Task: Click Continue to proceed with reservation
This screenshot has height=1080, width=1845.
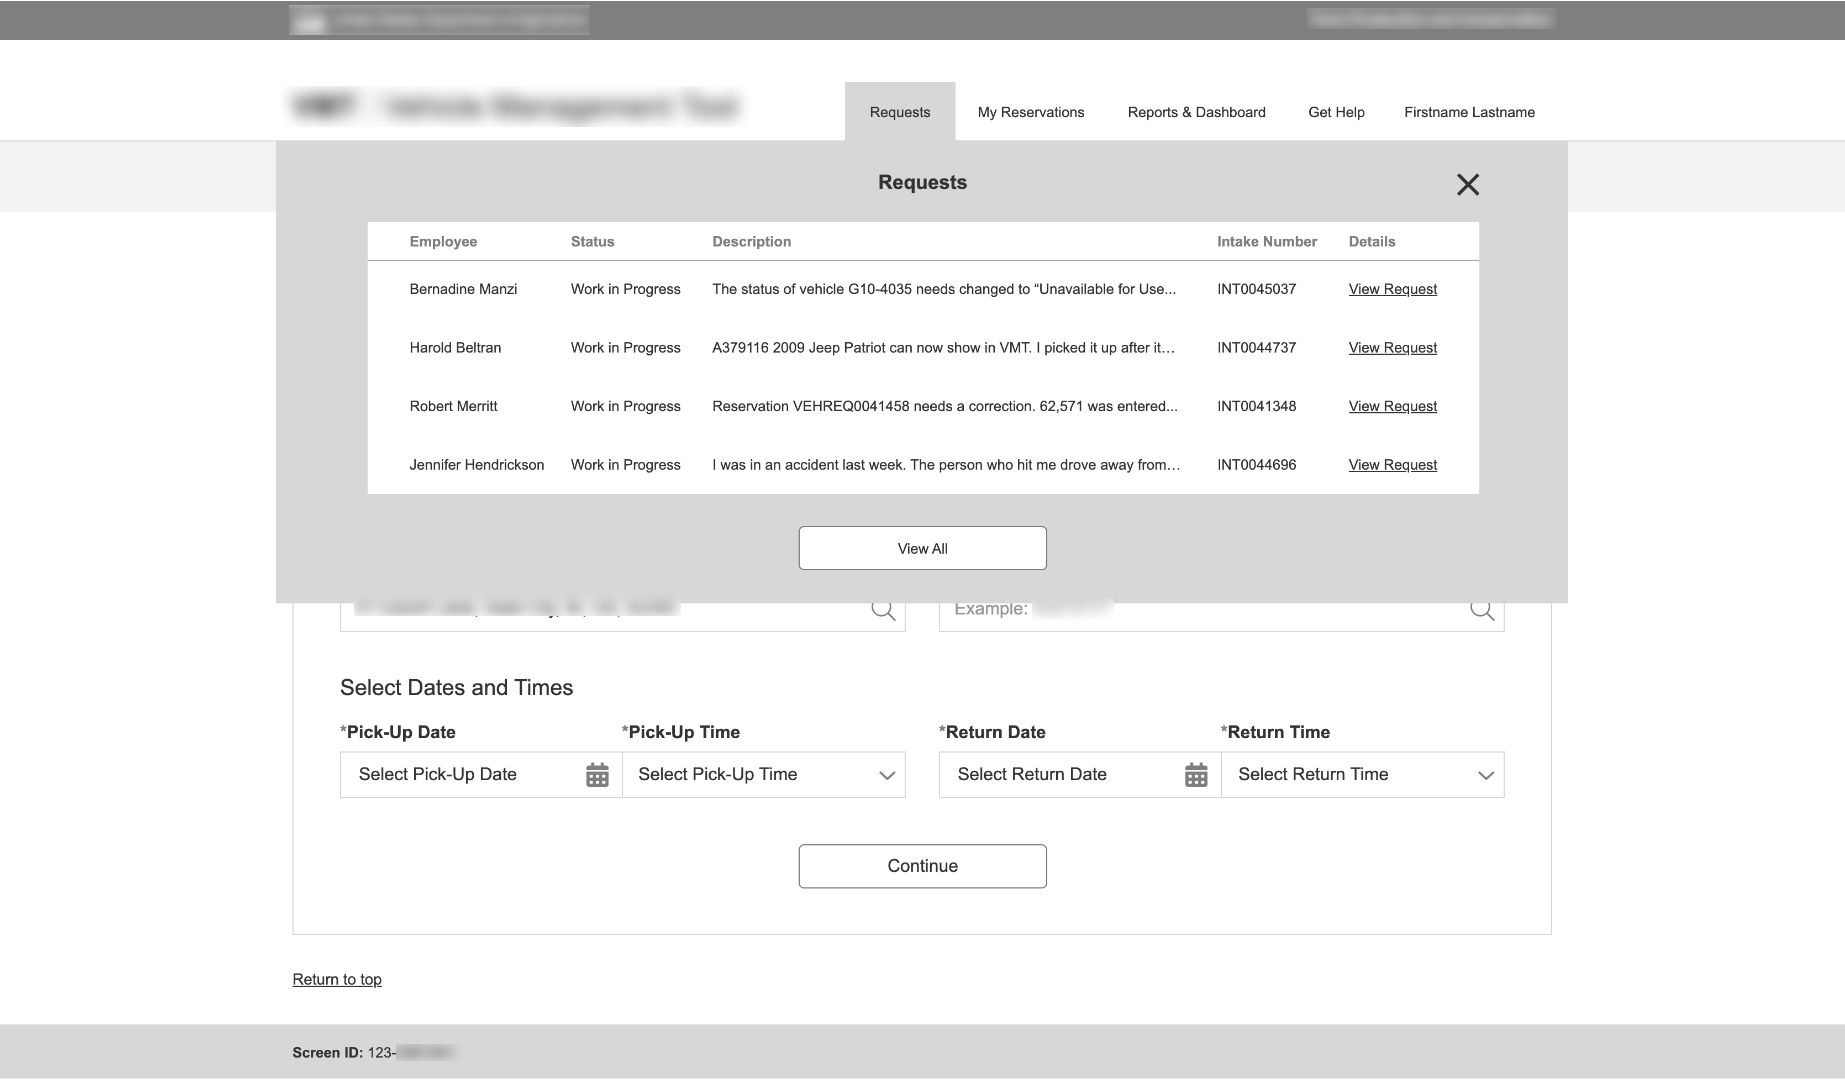Action: click(921, 866)
